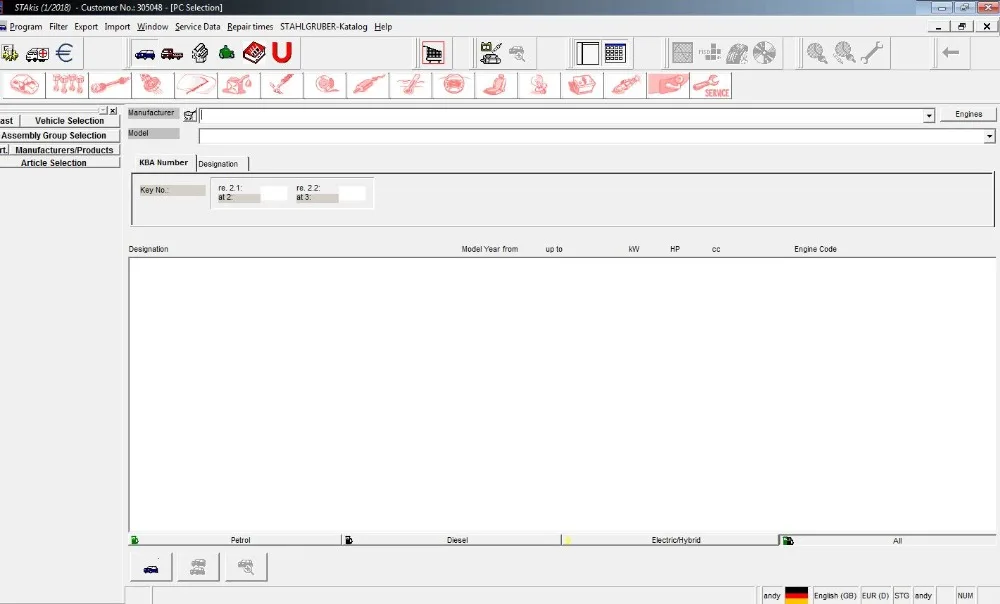
Task: Open the STAHLGRUBER-Katalog menu
Action: click(323, 27)
